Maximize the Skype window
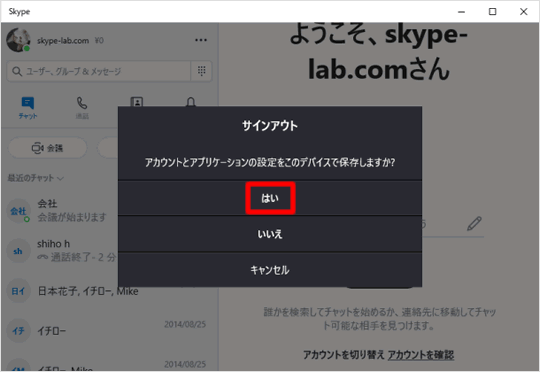540x372 pixels. tap(492, 12)
